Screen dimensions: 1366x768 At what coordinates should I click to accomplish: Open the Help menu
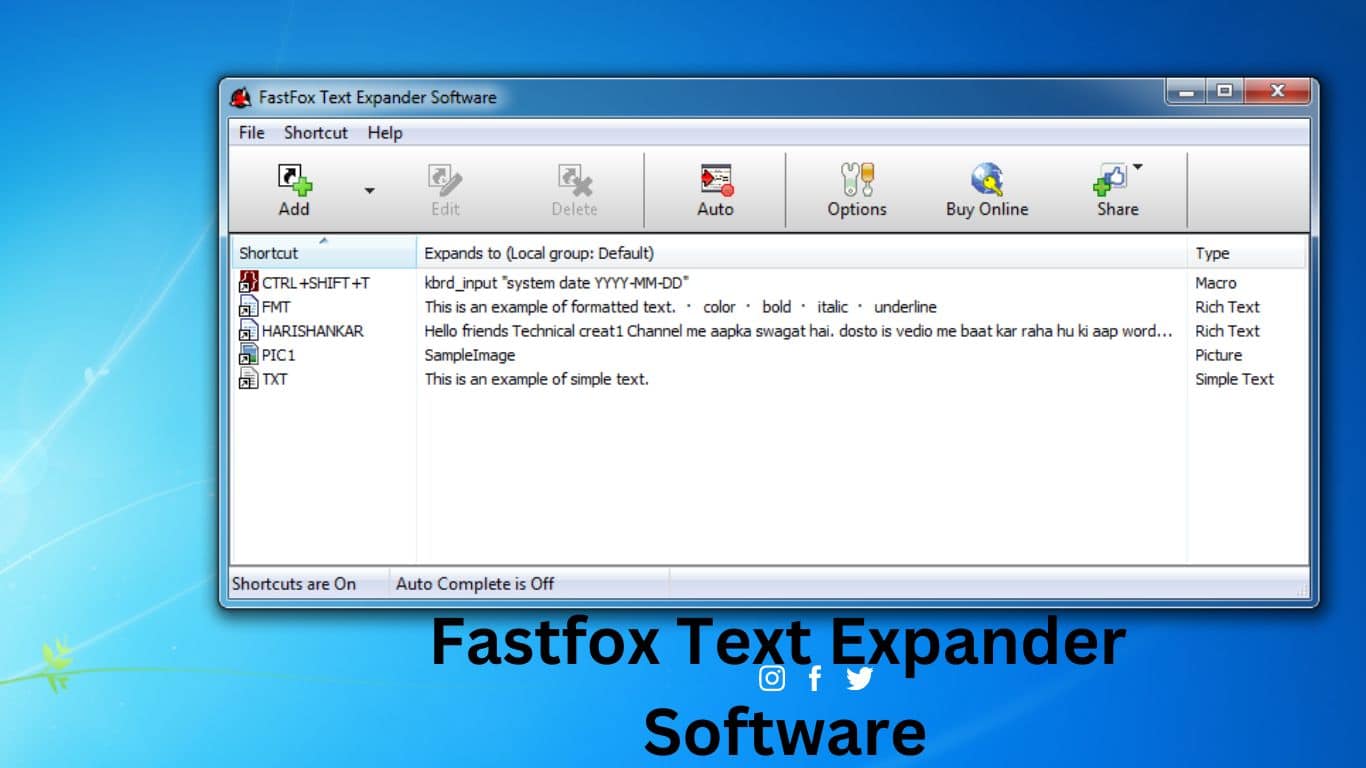384,132
